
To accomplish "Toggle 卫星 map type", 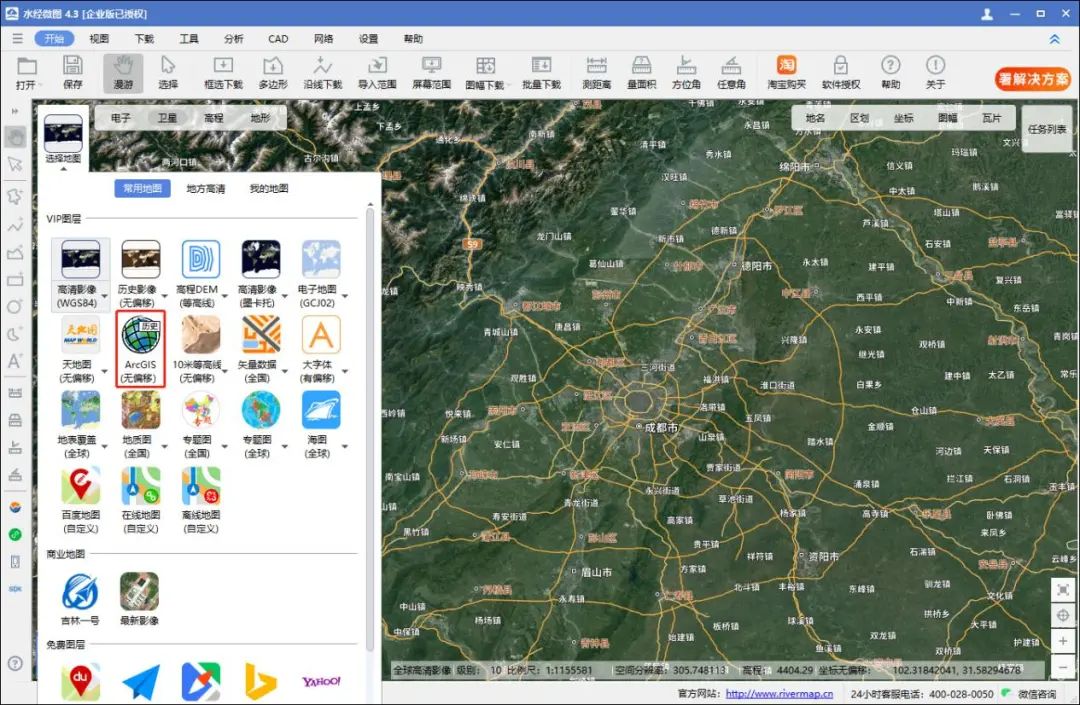I will 167,118.
